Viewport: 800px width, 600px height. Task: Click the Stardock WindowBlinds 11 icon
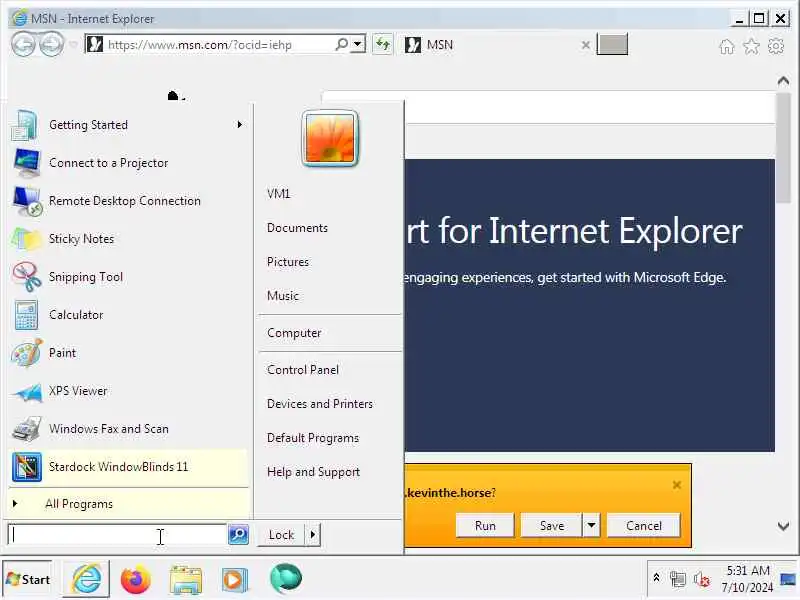[x=26, y=467]
